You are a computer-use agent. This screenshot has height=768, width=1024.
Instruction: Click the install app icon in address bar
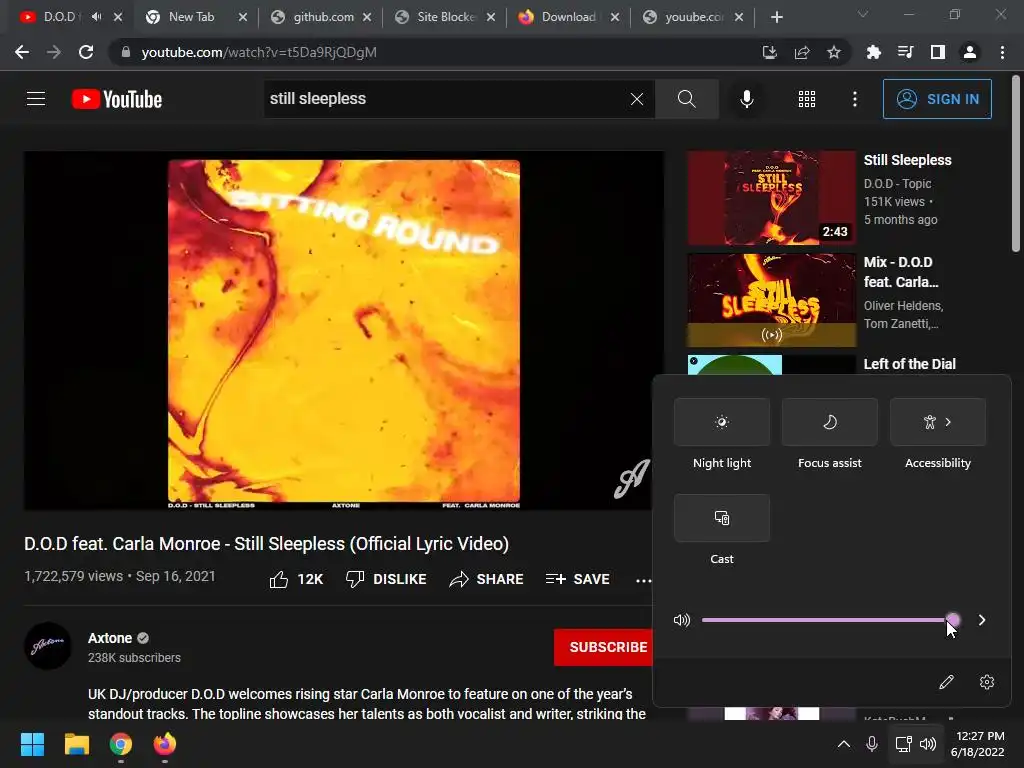pos(770,52)
